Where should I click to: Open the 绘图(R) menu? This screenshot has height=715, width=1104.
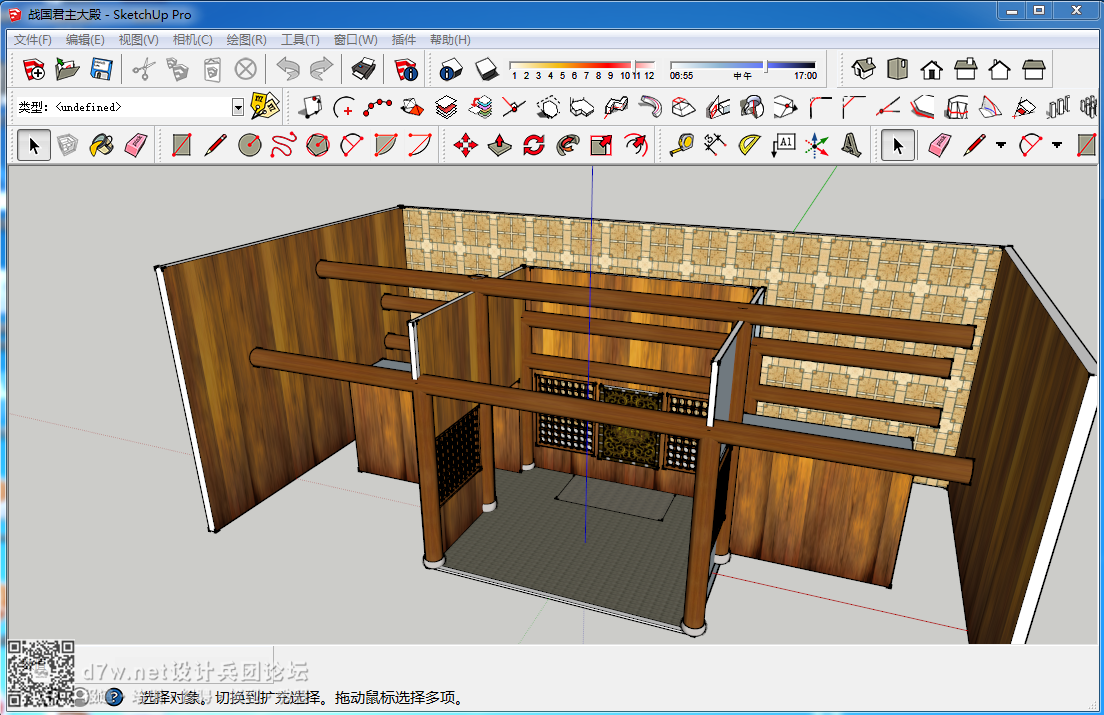click(x=246, y=39)
